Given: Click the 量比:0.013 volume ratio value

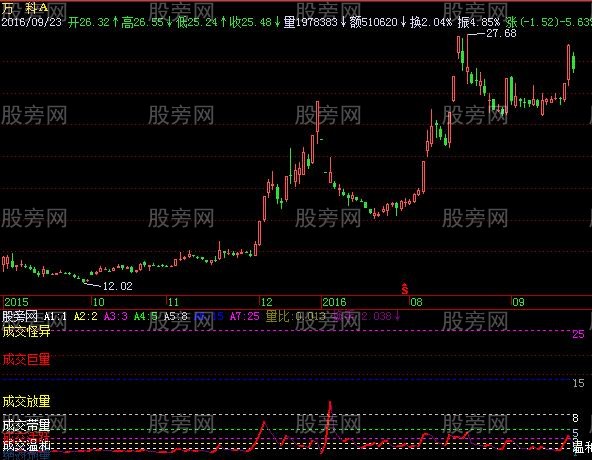Looking at the screenshot, I should (296, 316).
